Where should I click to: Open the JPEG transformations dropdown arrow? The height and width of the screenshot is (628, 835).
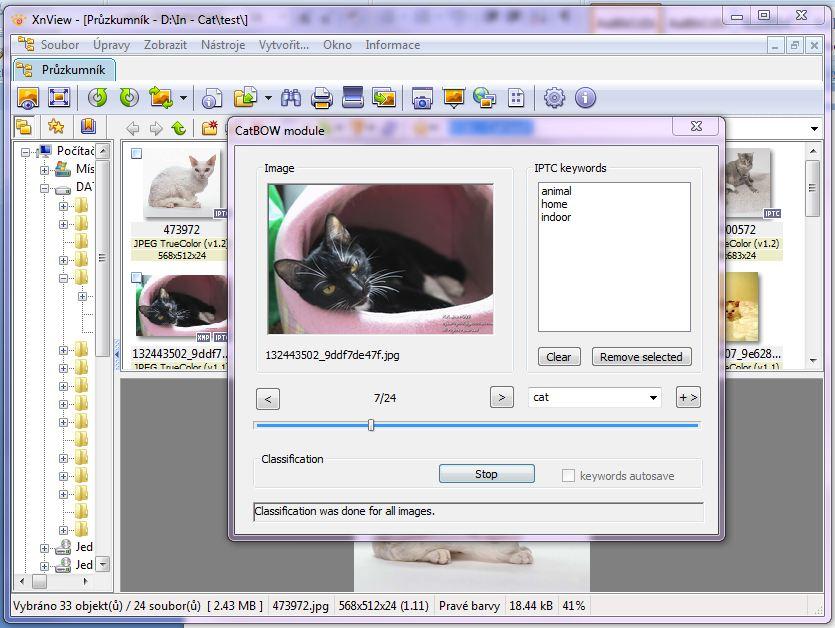point(183,98)
